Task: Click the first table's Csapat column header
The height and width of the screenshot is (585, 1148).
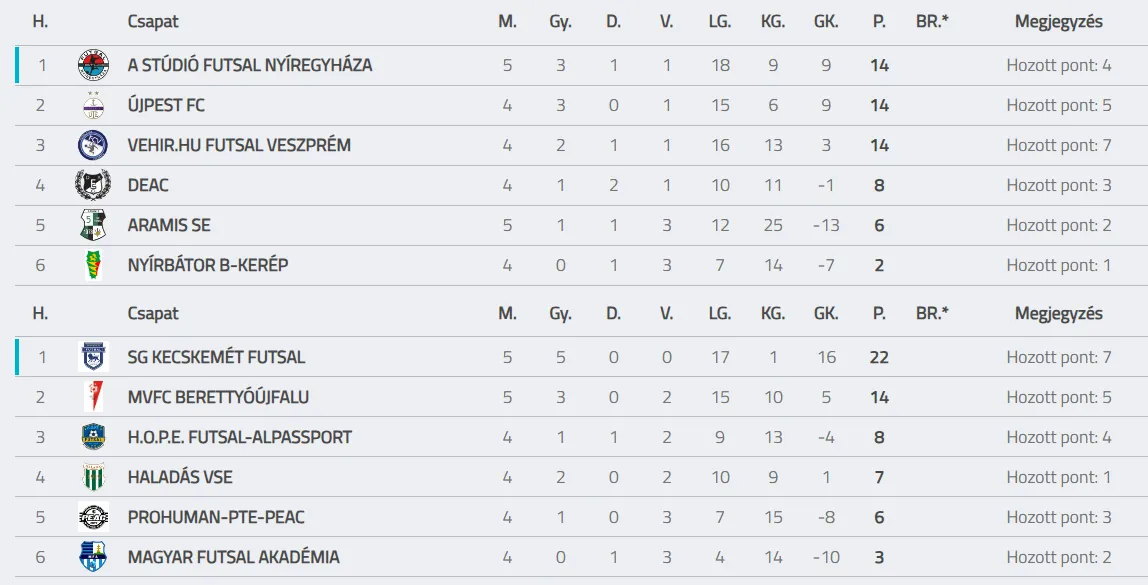Action: click(x=153, y=22)
